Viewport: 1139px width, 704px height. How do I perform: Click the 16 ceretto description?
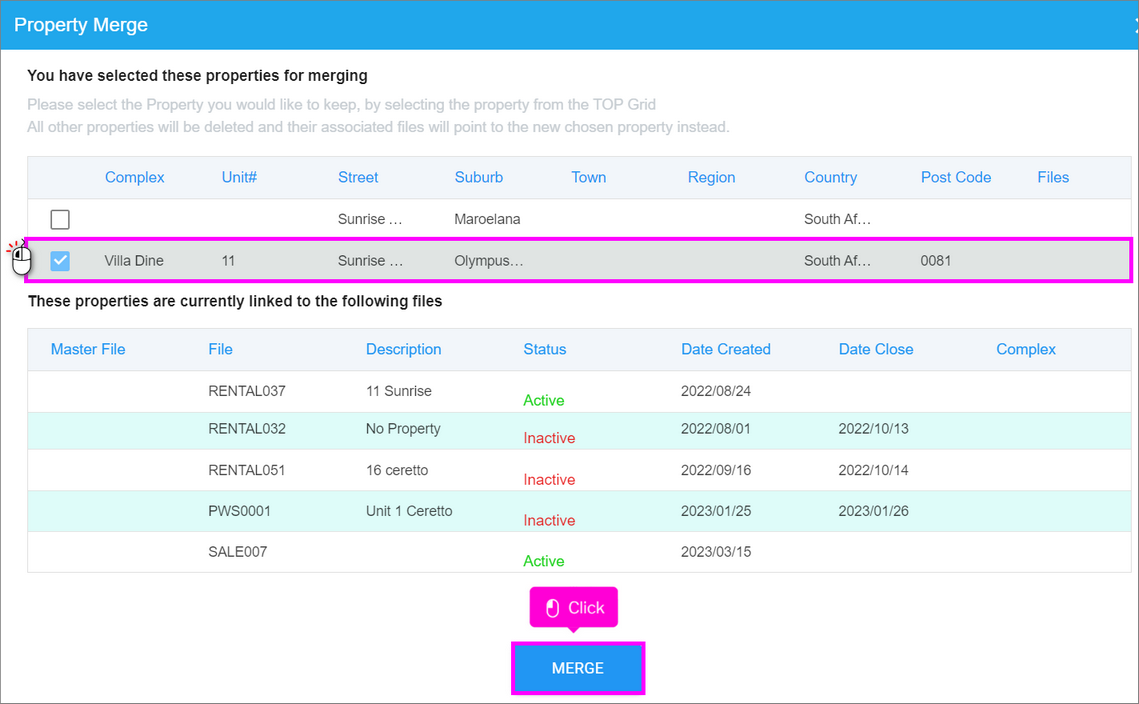tap(397, 470)
